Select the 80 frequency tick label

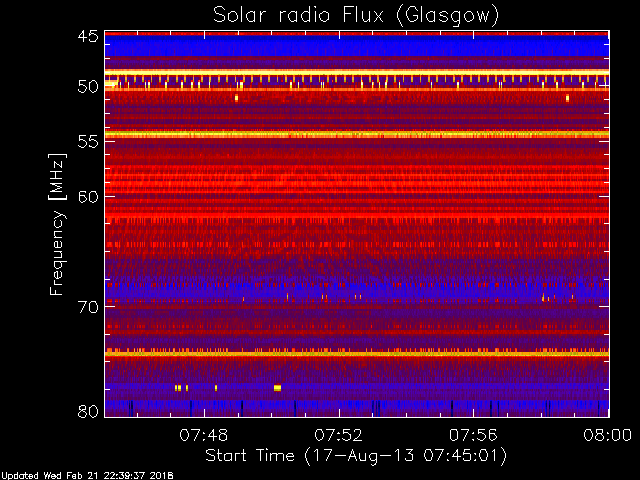point(88,411)
